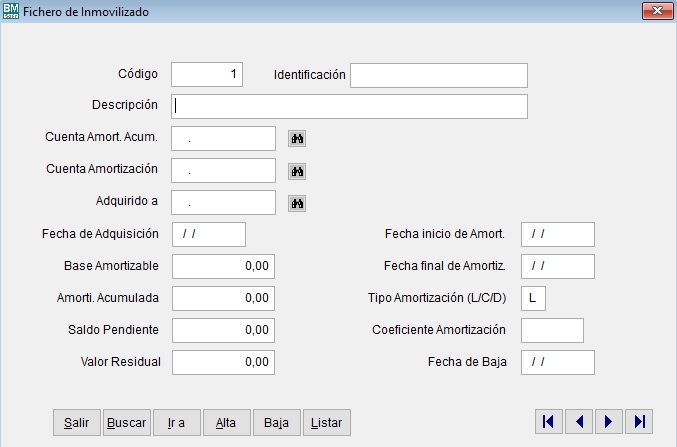Create new record with Alta button
The width and height of the screenshot is (677, 447).
coord(226,423)
